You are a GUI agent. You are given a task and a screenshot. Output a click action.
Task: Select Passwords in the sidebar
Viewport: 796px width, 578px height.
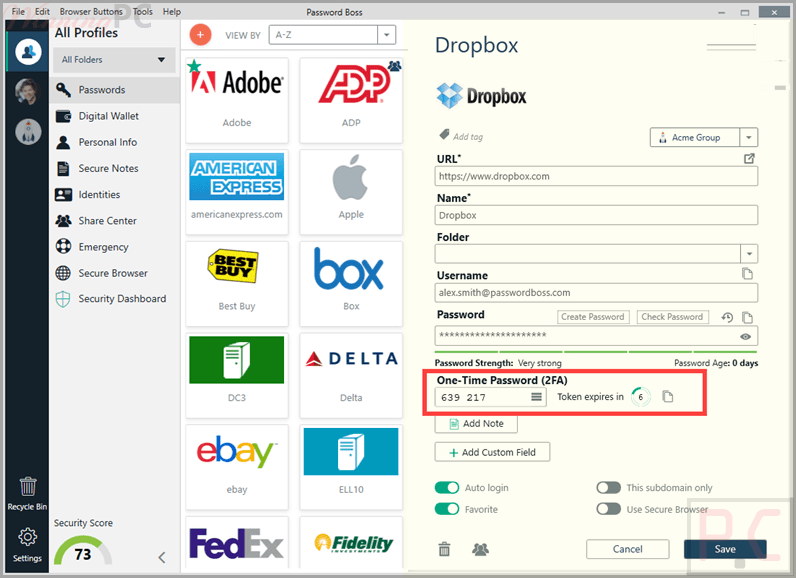(x=115, y=90)
